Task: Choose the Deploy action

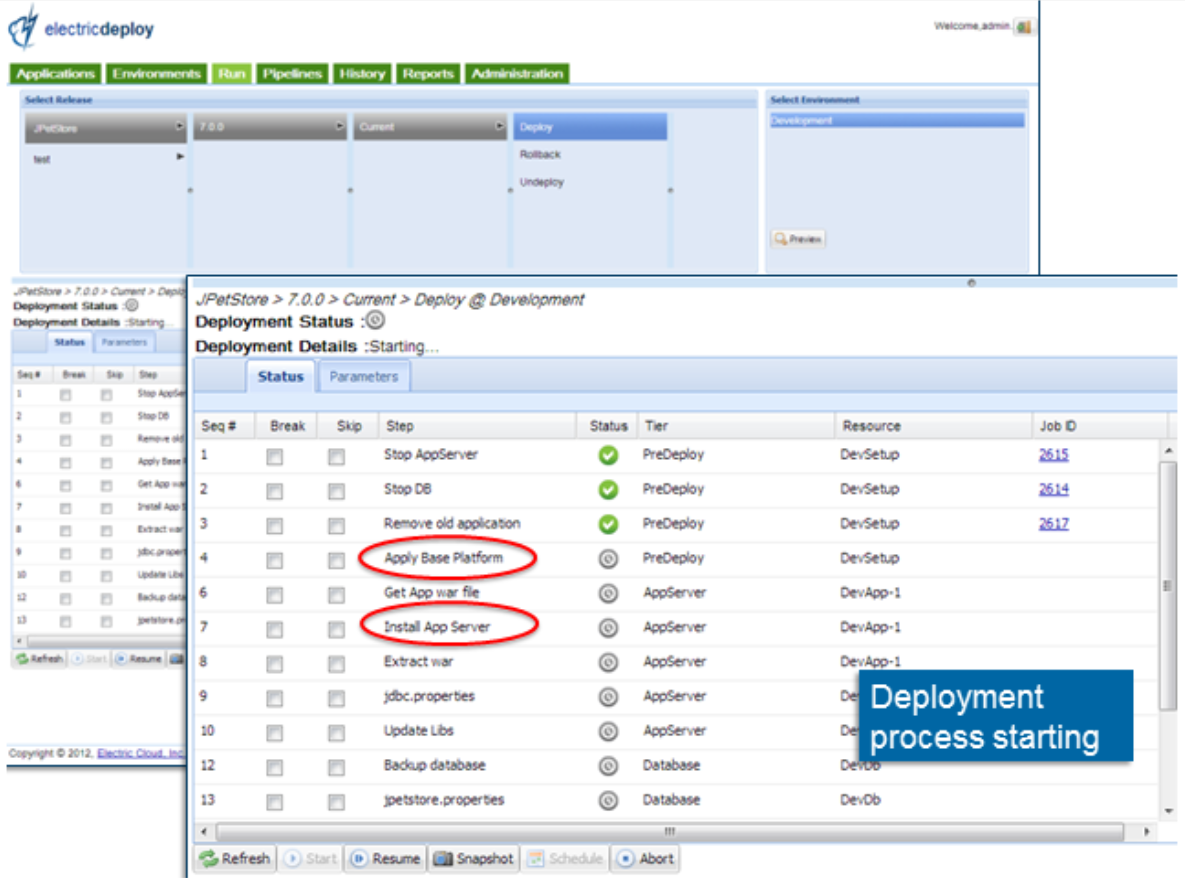Action: point(589,127)
